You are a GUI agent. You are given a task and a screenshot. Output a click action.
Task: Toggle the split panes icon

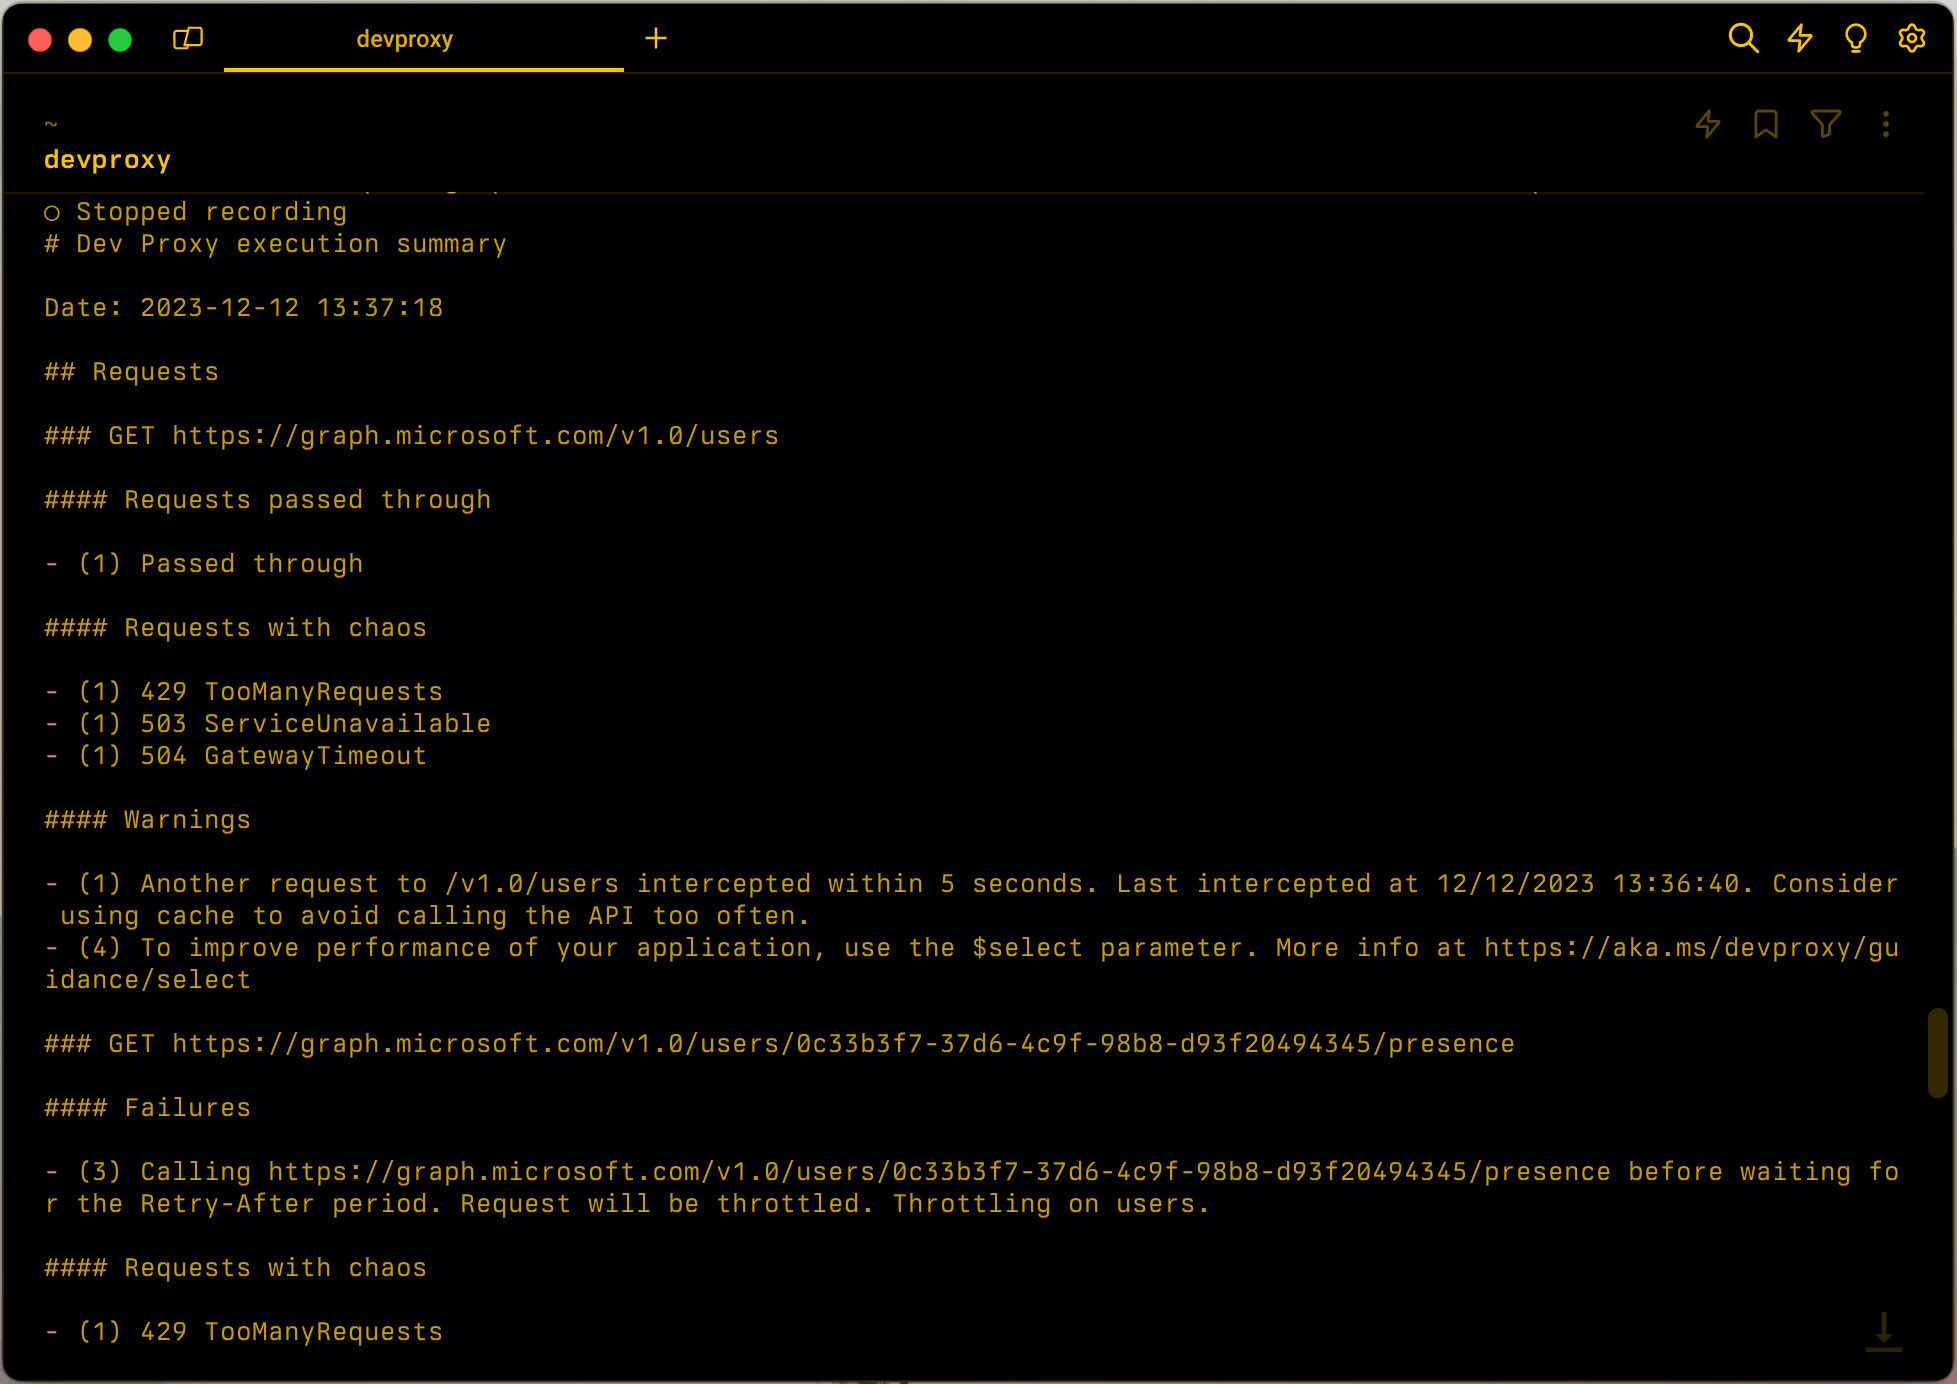pos(188,39)
